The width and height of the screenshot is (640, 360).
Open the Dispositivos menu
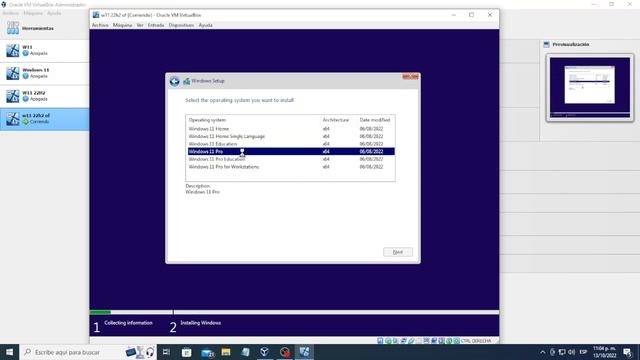click(181, 25)
